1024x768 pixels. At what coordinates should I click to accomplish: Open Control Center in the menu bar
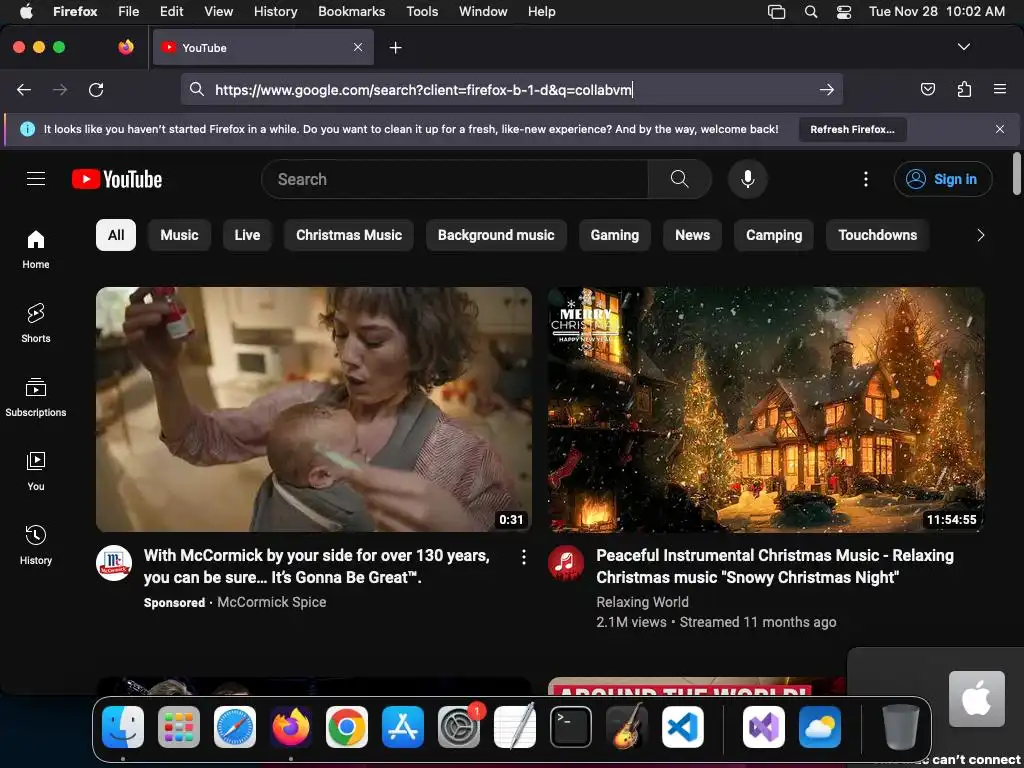[844, 12]
